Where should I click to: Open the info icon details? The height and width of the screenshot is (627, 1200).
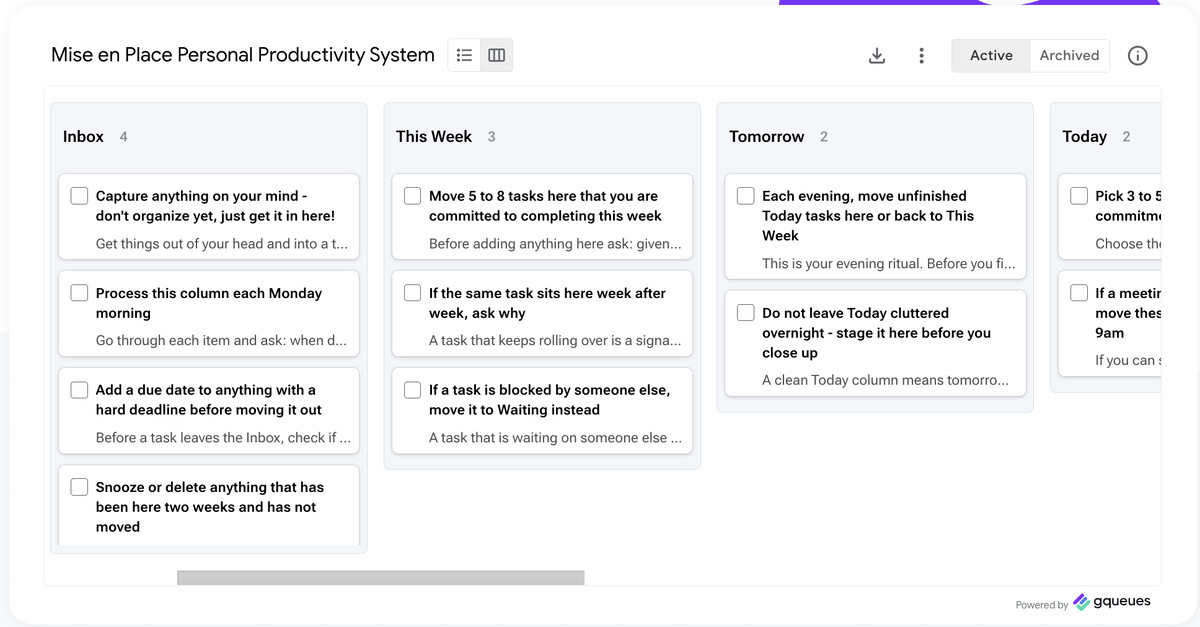point(1137,56)
